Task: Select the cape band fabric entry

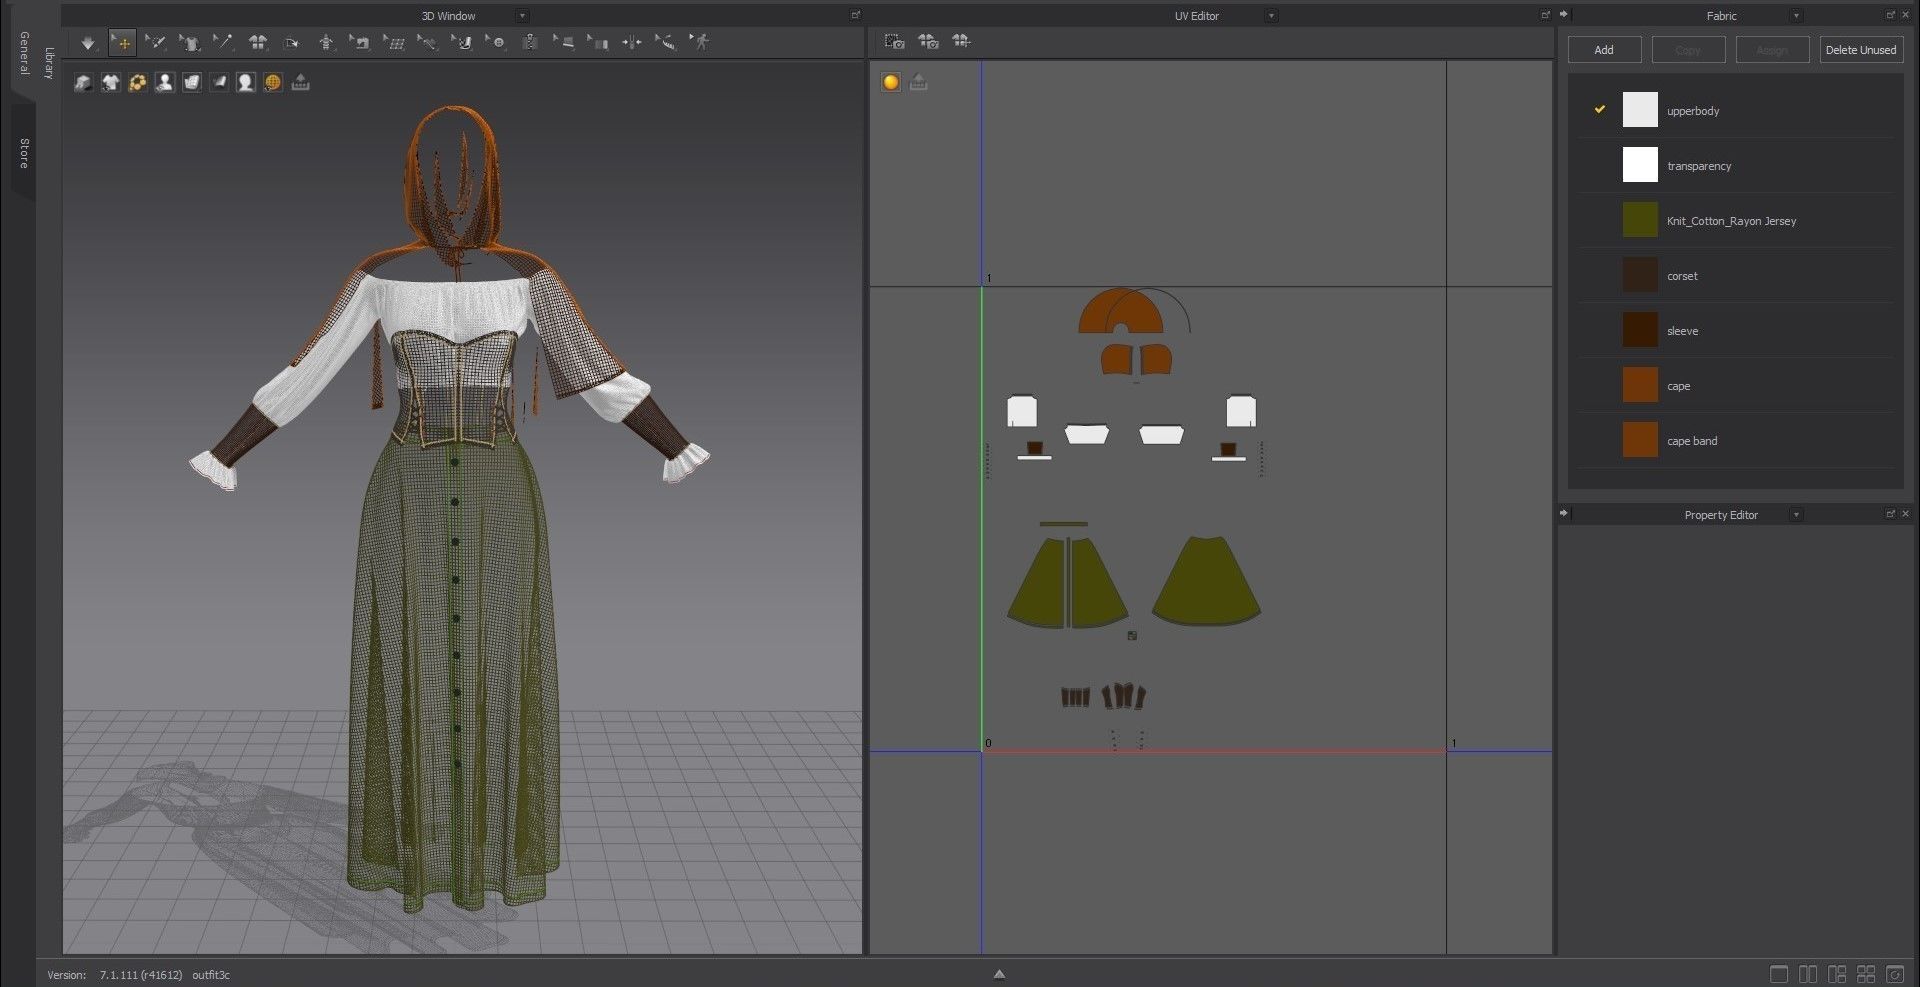Action: coord(1735,440)
